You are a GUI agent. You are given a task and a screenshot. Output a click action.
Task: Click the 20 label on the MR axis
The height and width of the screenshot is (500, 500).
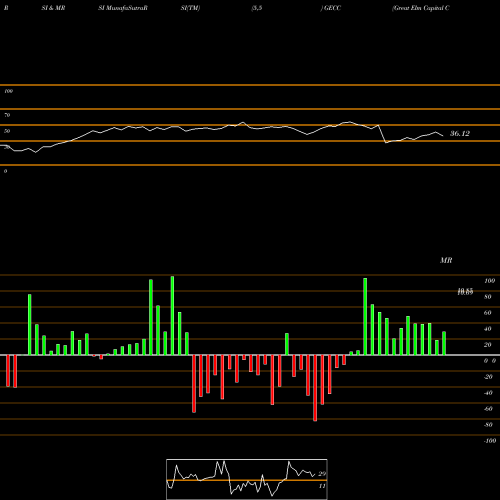click(488, 345)
